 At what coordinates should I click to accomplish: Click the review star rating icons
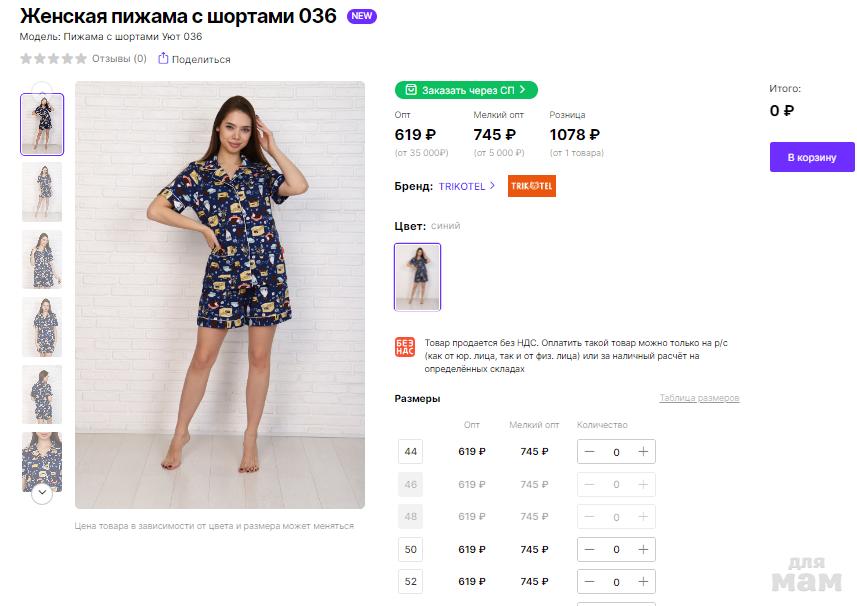point(53,59)
